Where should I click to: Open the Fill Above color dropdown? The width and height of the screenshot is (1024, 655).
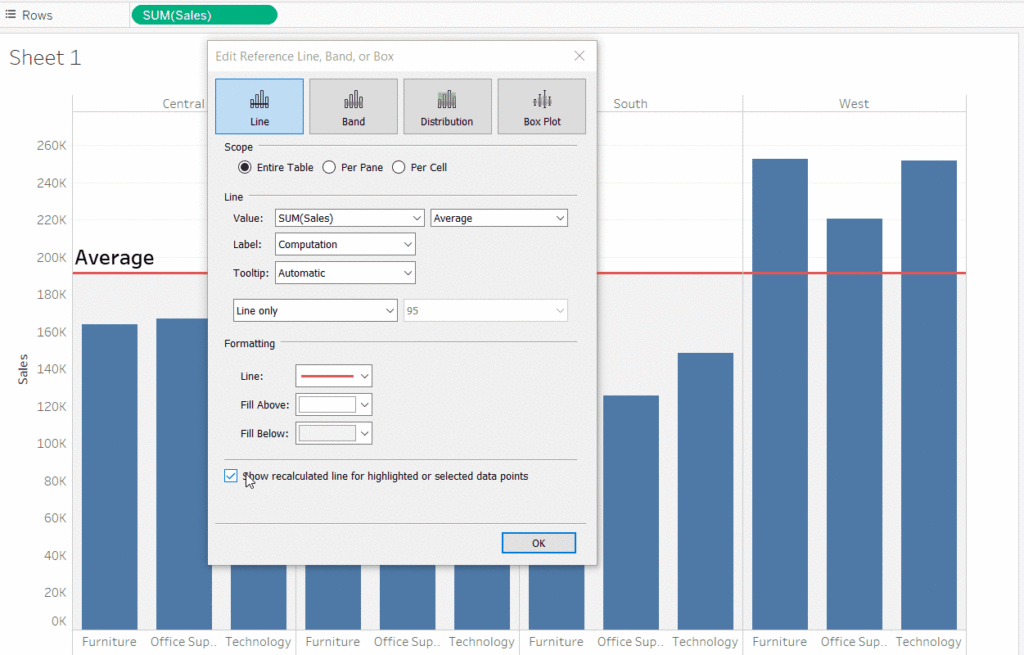click(333, 404)
